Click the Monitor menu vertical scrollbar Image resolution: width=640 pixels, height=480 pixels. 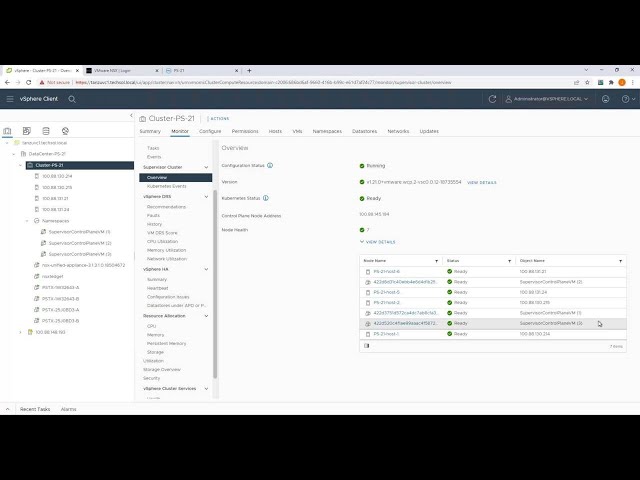click(x=215, y=284)
